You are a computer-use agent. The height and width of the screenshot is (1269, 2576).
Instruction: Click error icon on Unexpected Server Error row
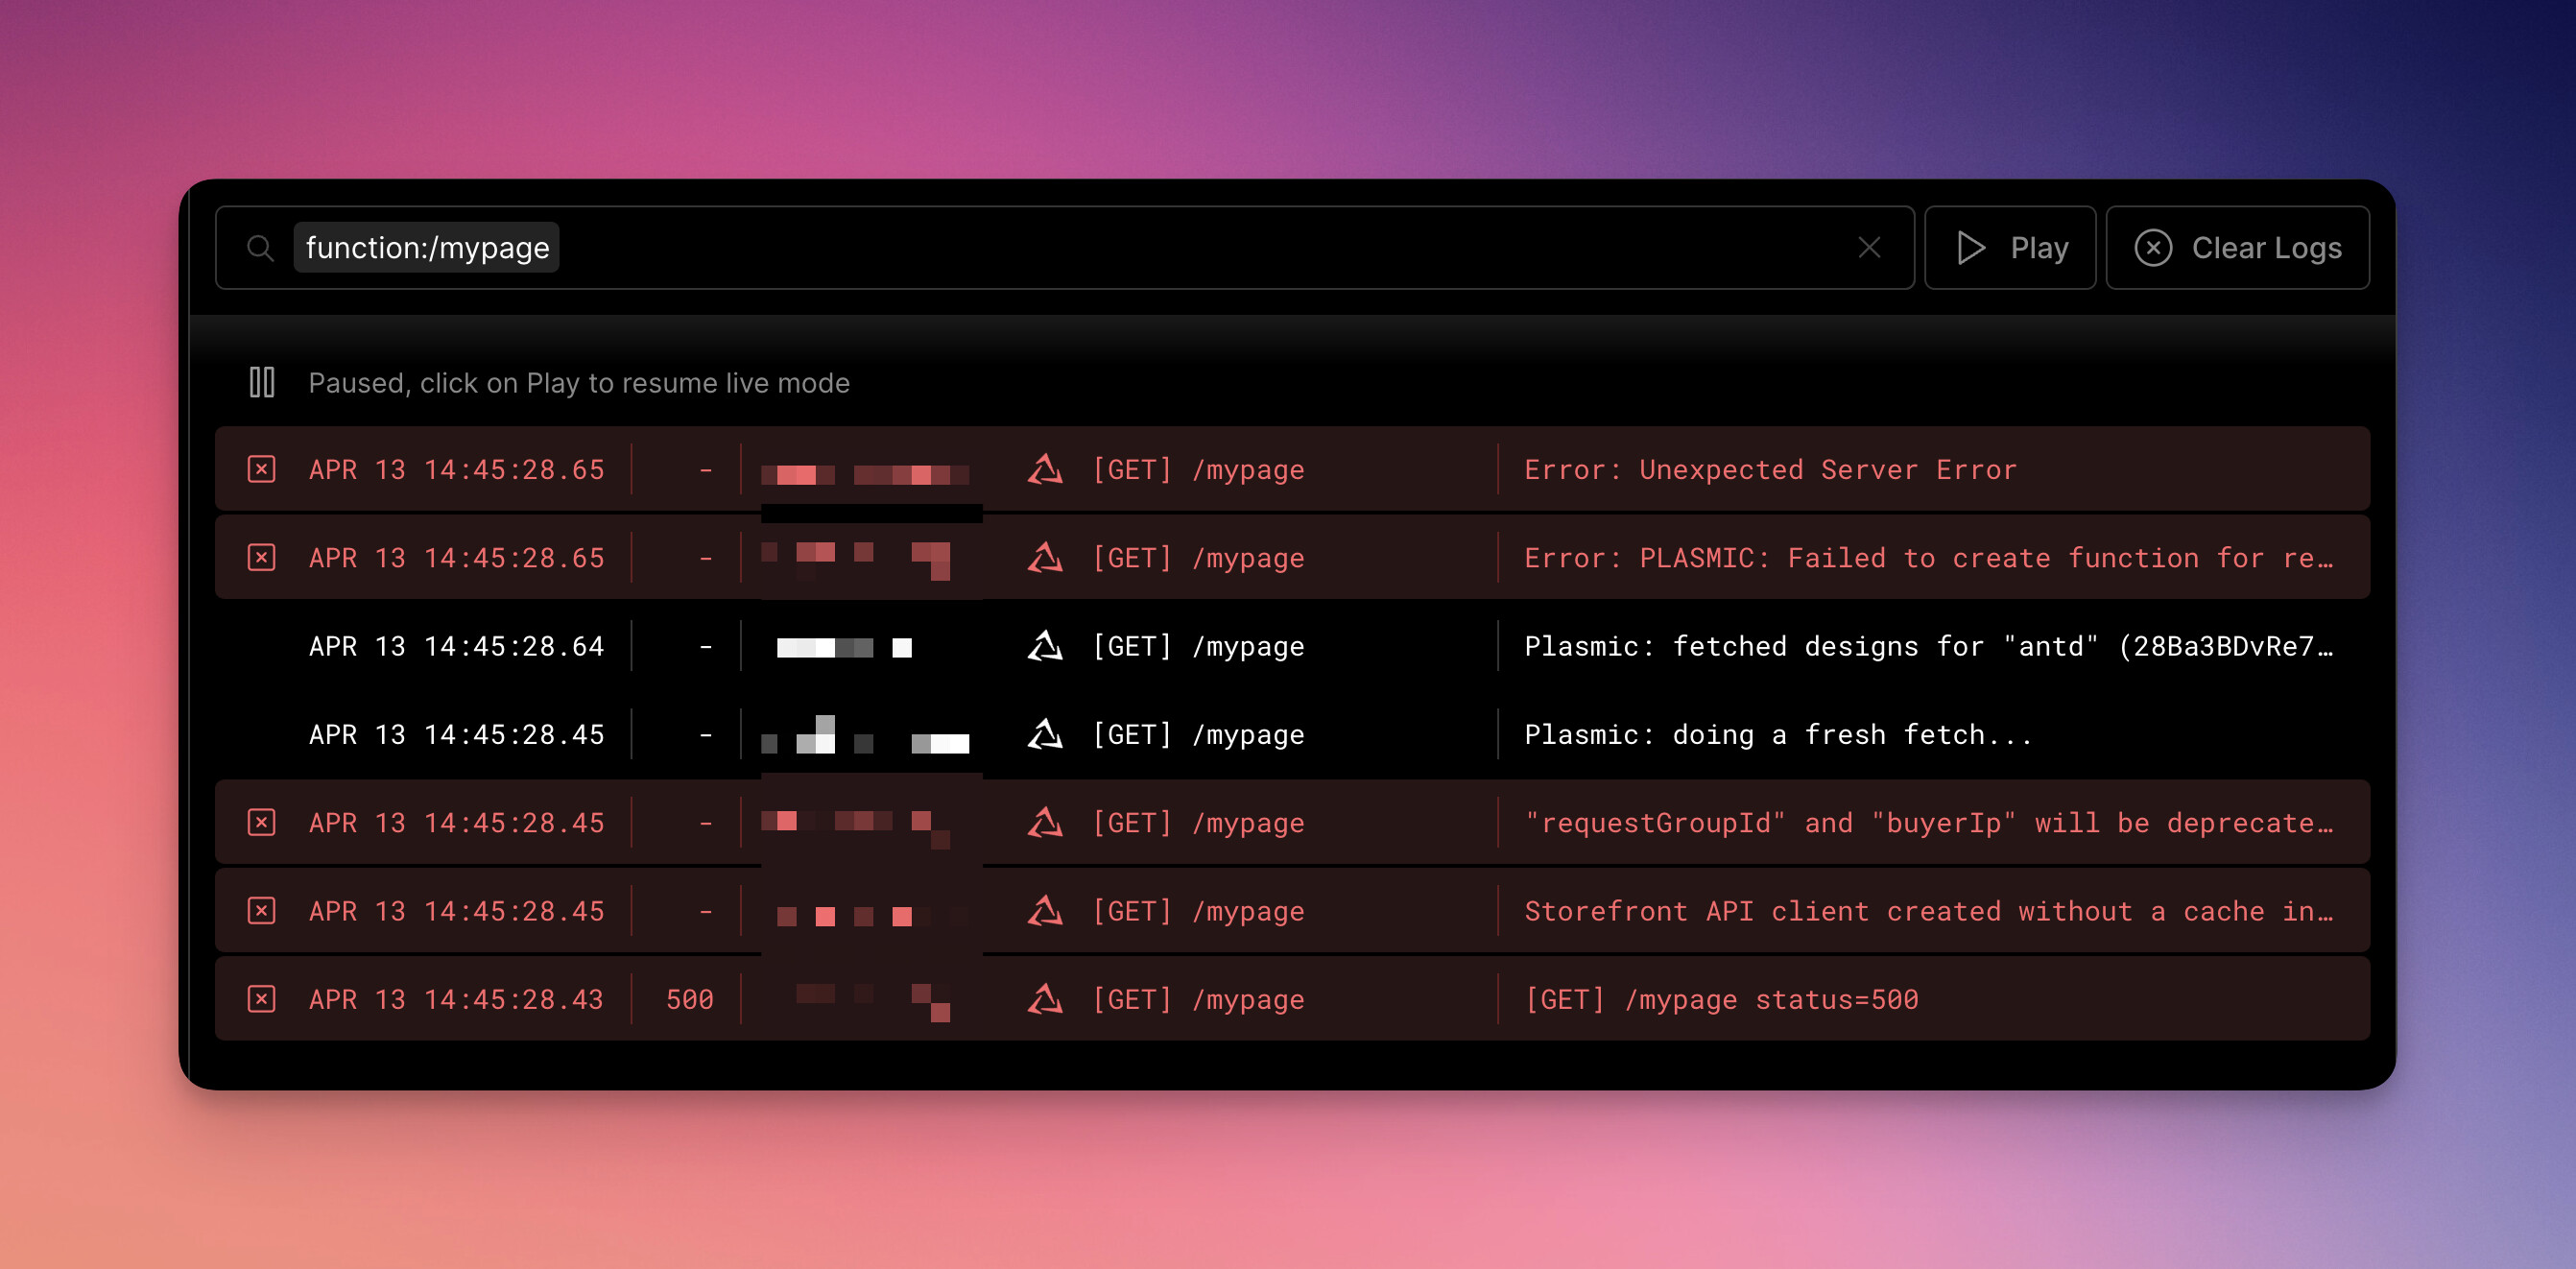(262, 469)
